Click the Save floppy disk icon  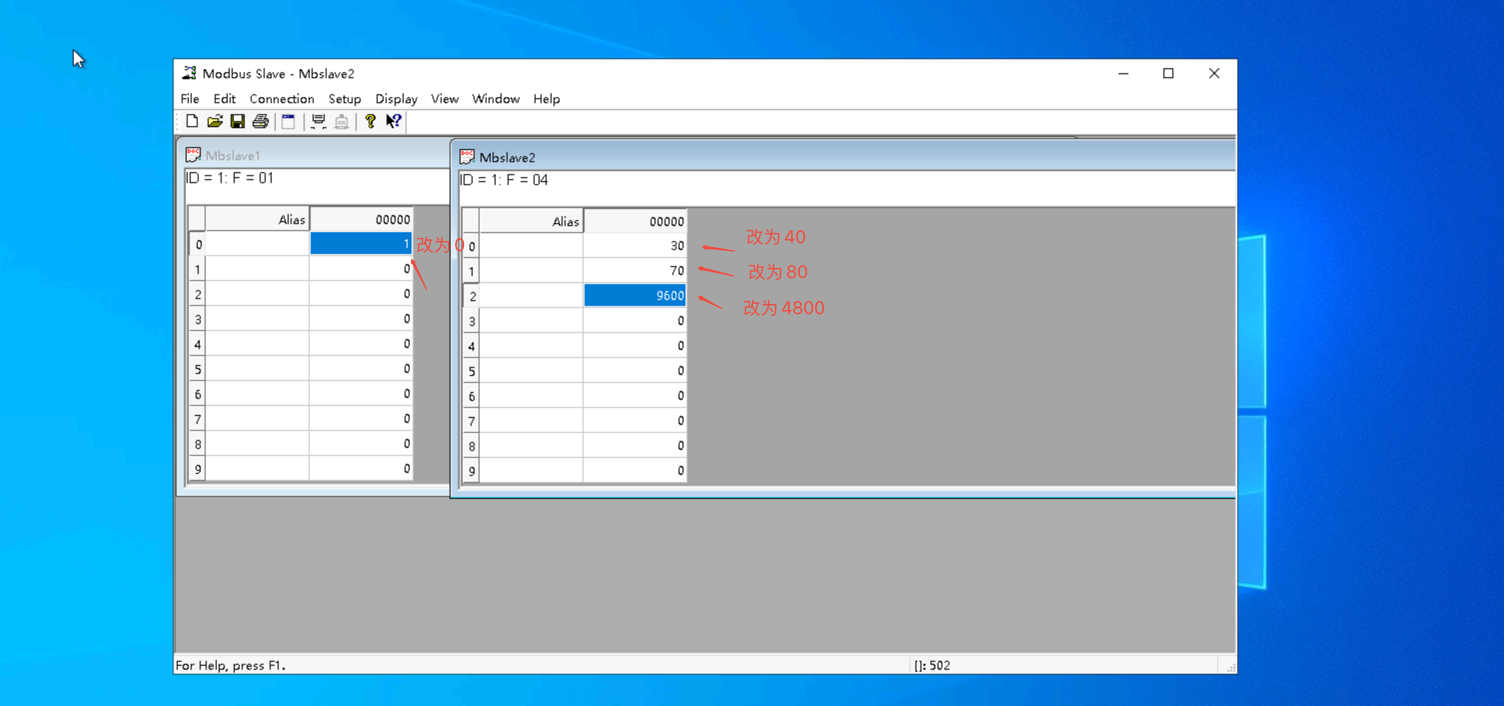(x=238, y=121)
